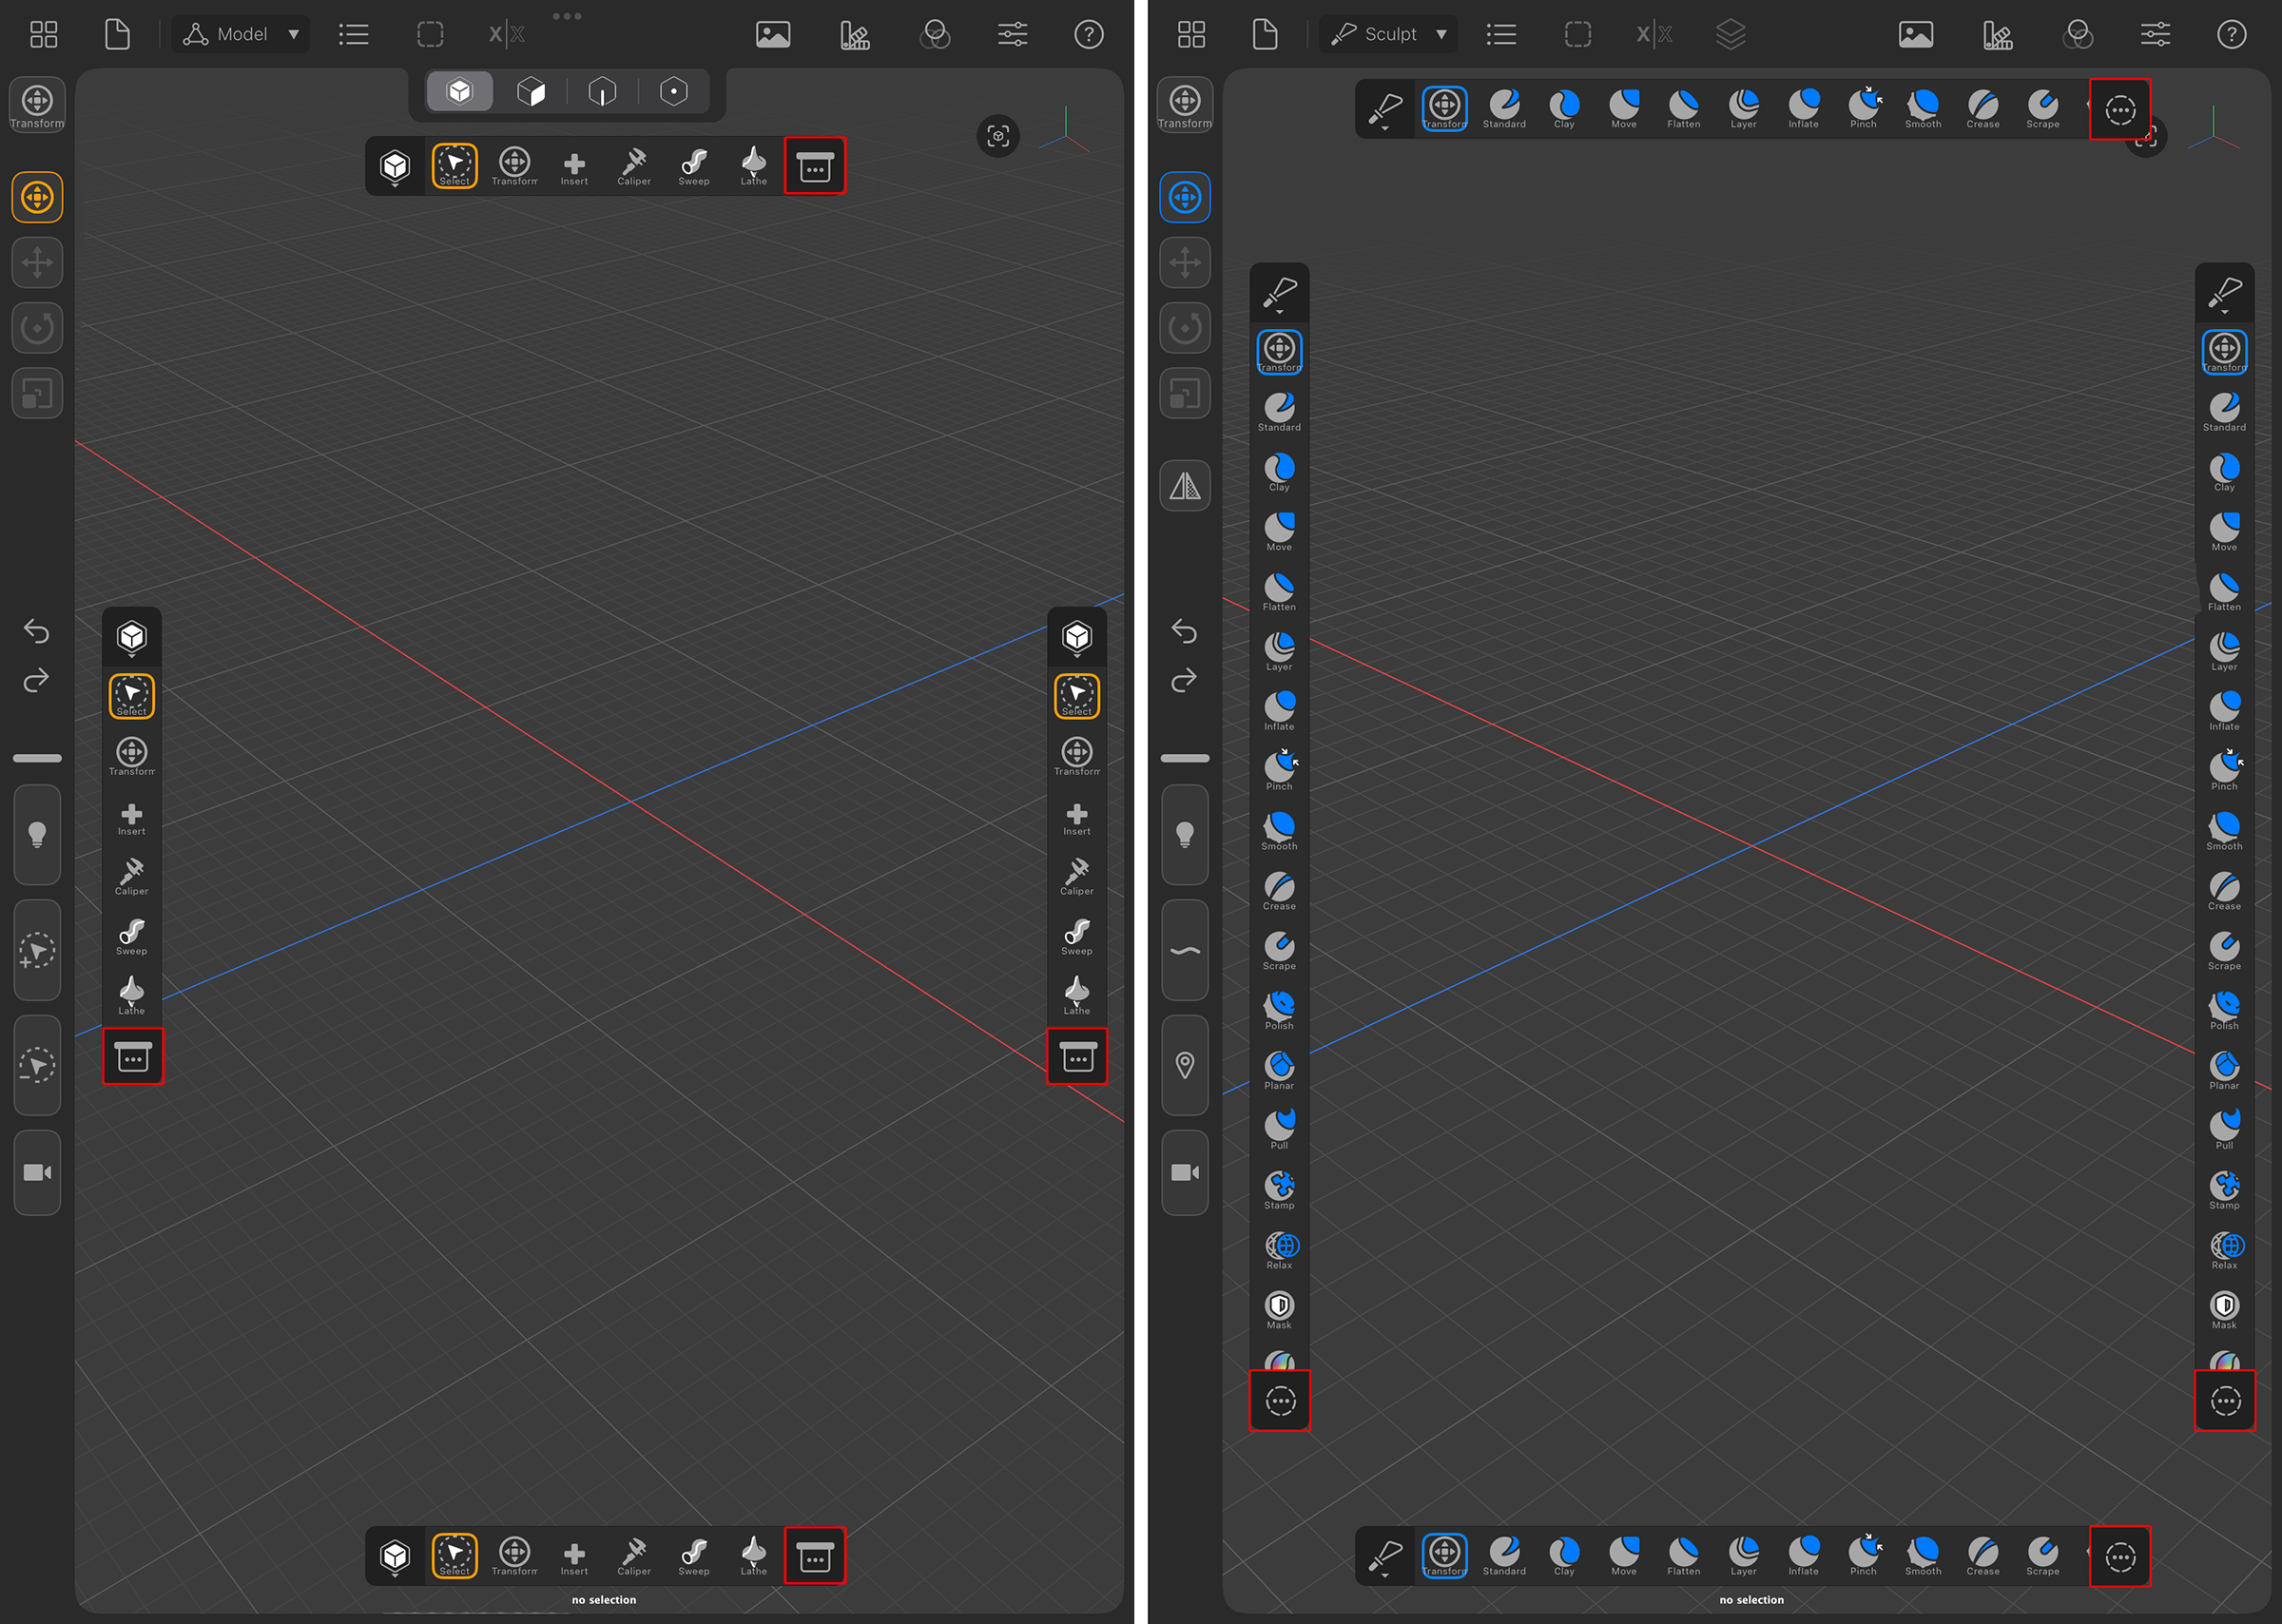Screen dimensions: 2282x1624
Task: Open the scene list menu in Sculpt window
Action: (1501, 35)
